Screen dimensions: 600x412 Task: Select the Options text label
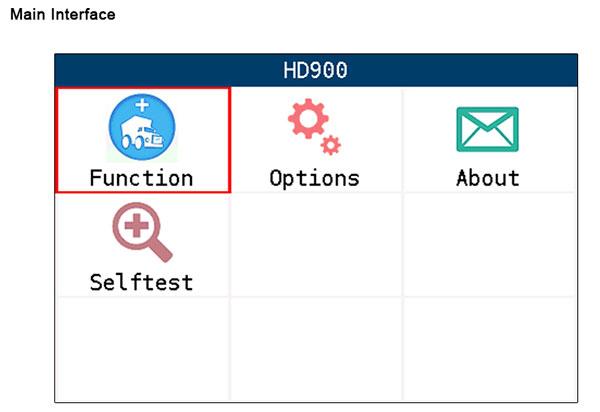(314, 178)
